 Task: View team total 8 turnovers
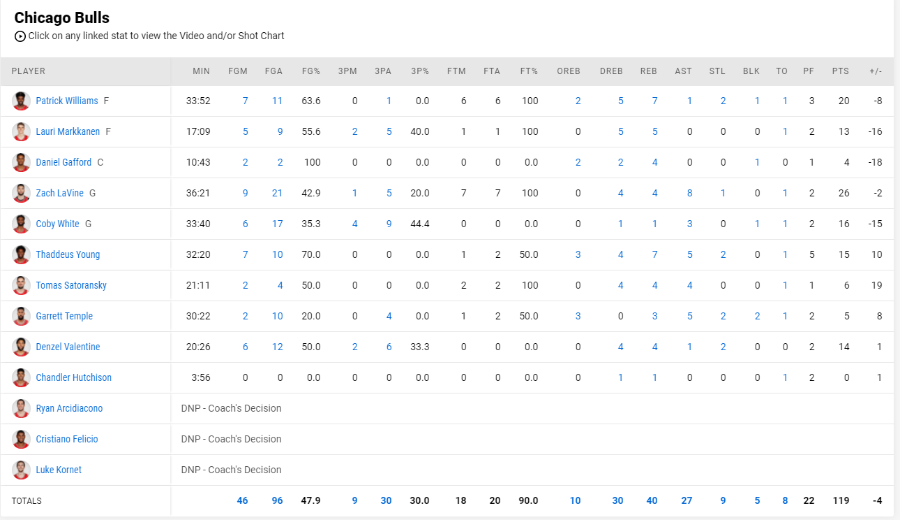[x=785, y=500]
